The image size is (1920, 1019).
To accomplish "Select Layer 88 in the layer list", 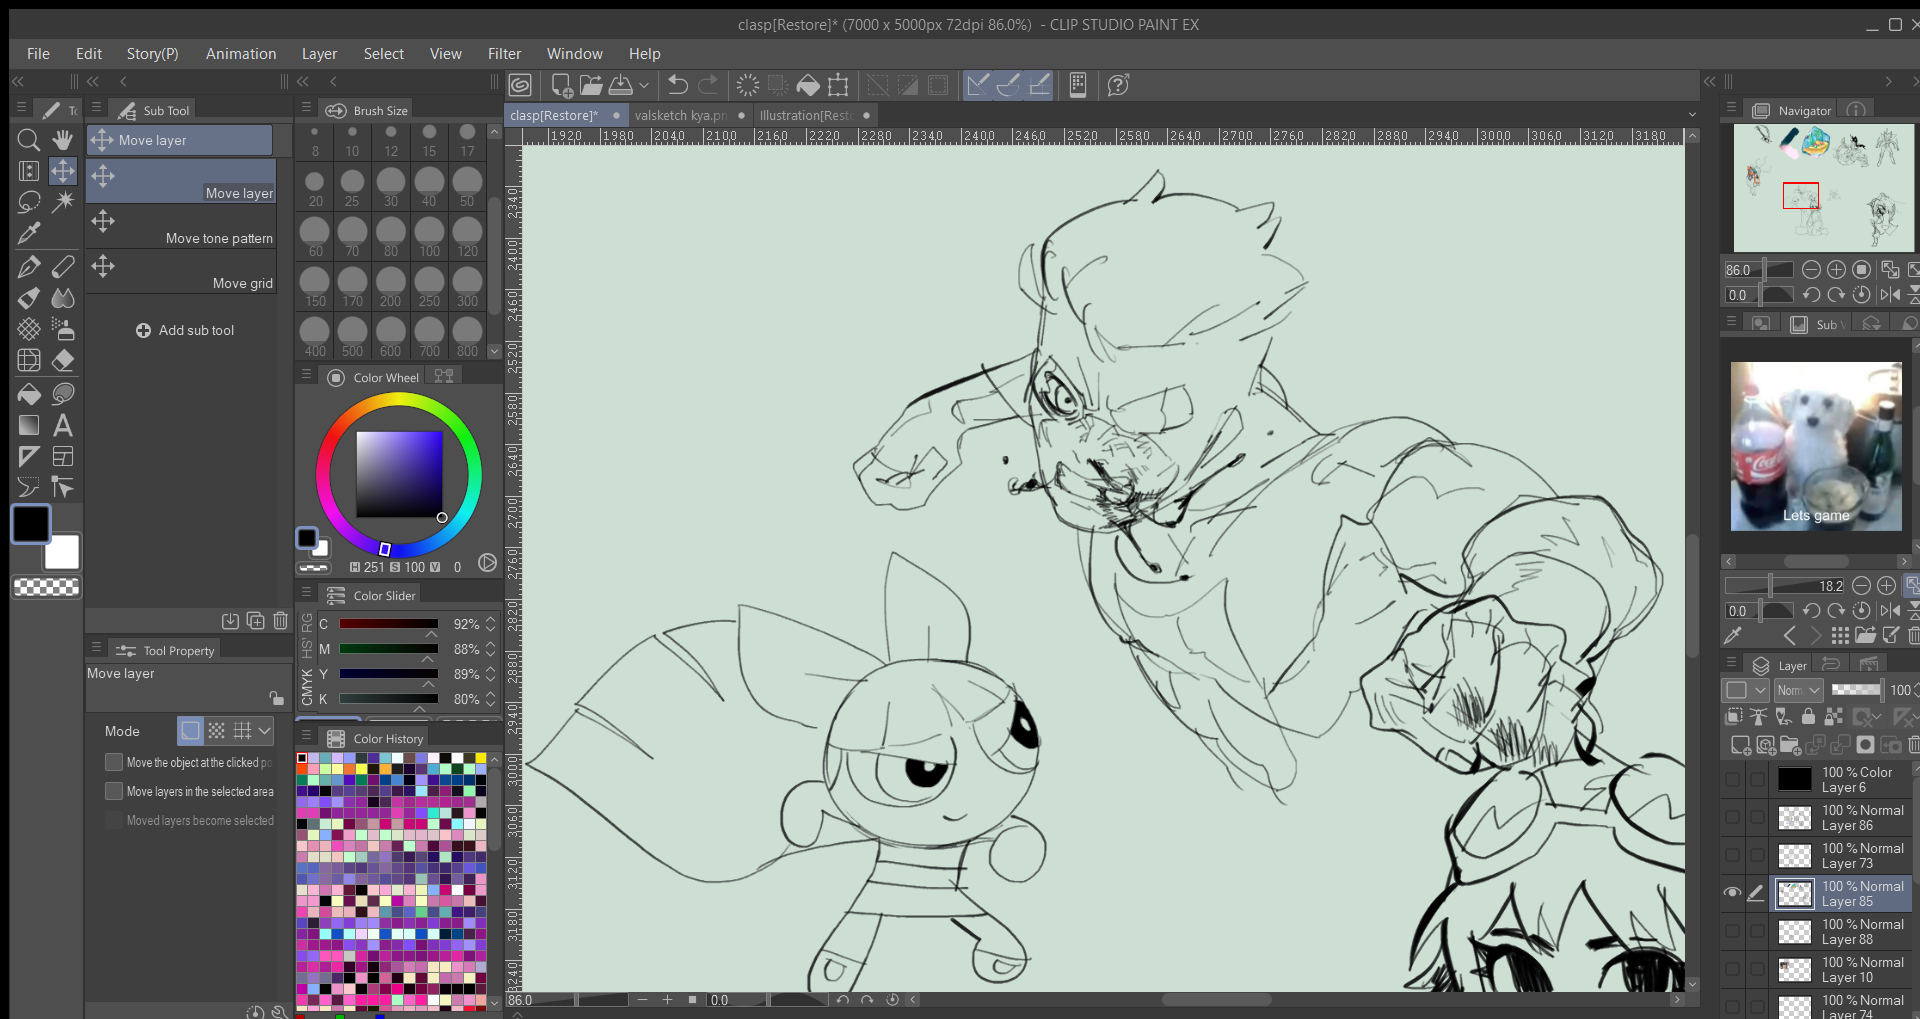I will pyautogui.click(x=1845, y=932).
